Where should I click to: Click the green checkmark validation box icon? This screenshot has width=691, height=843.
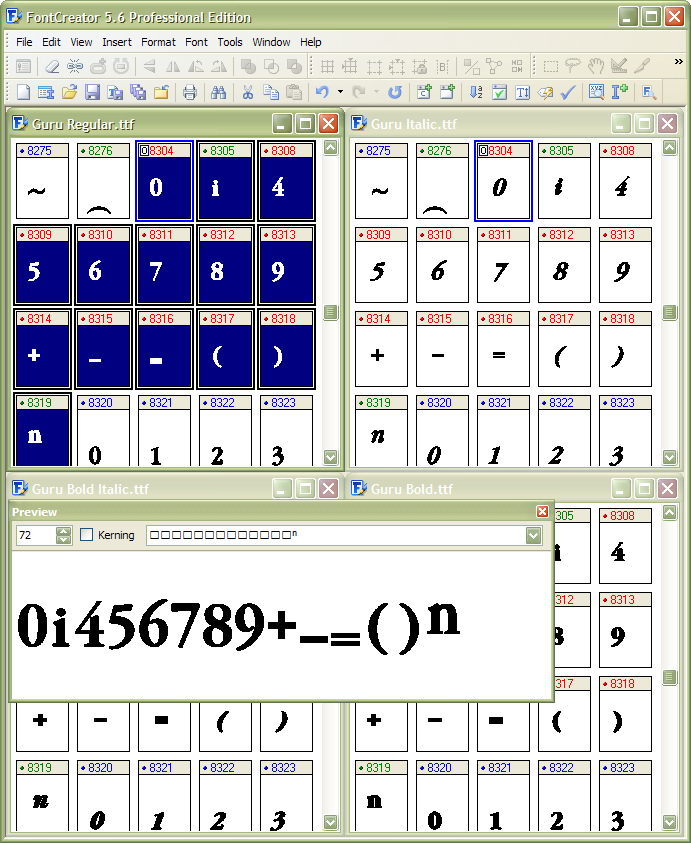[499, 92]
